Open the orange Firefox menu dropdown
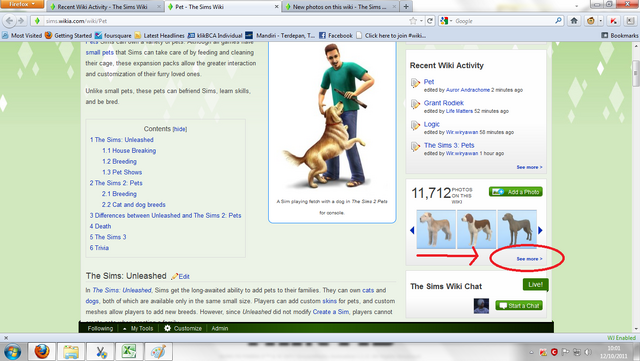This screenshot has height=361, width=640. pos(22,4)
